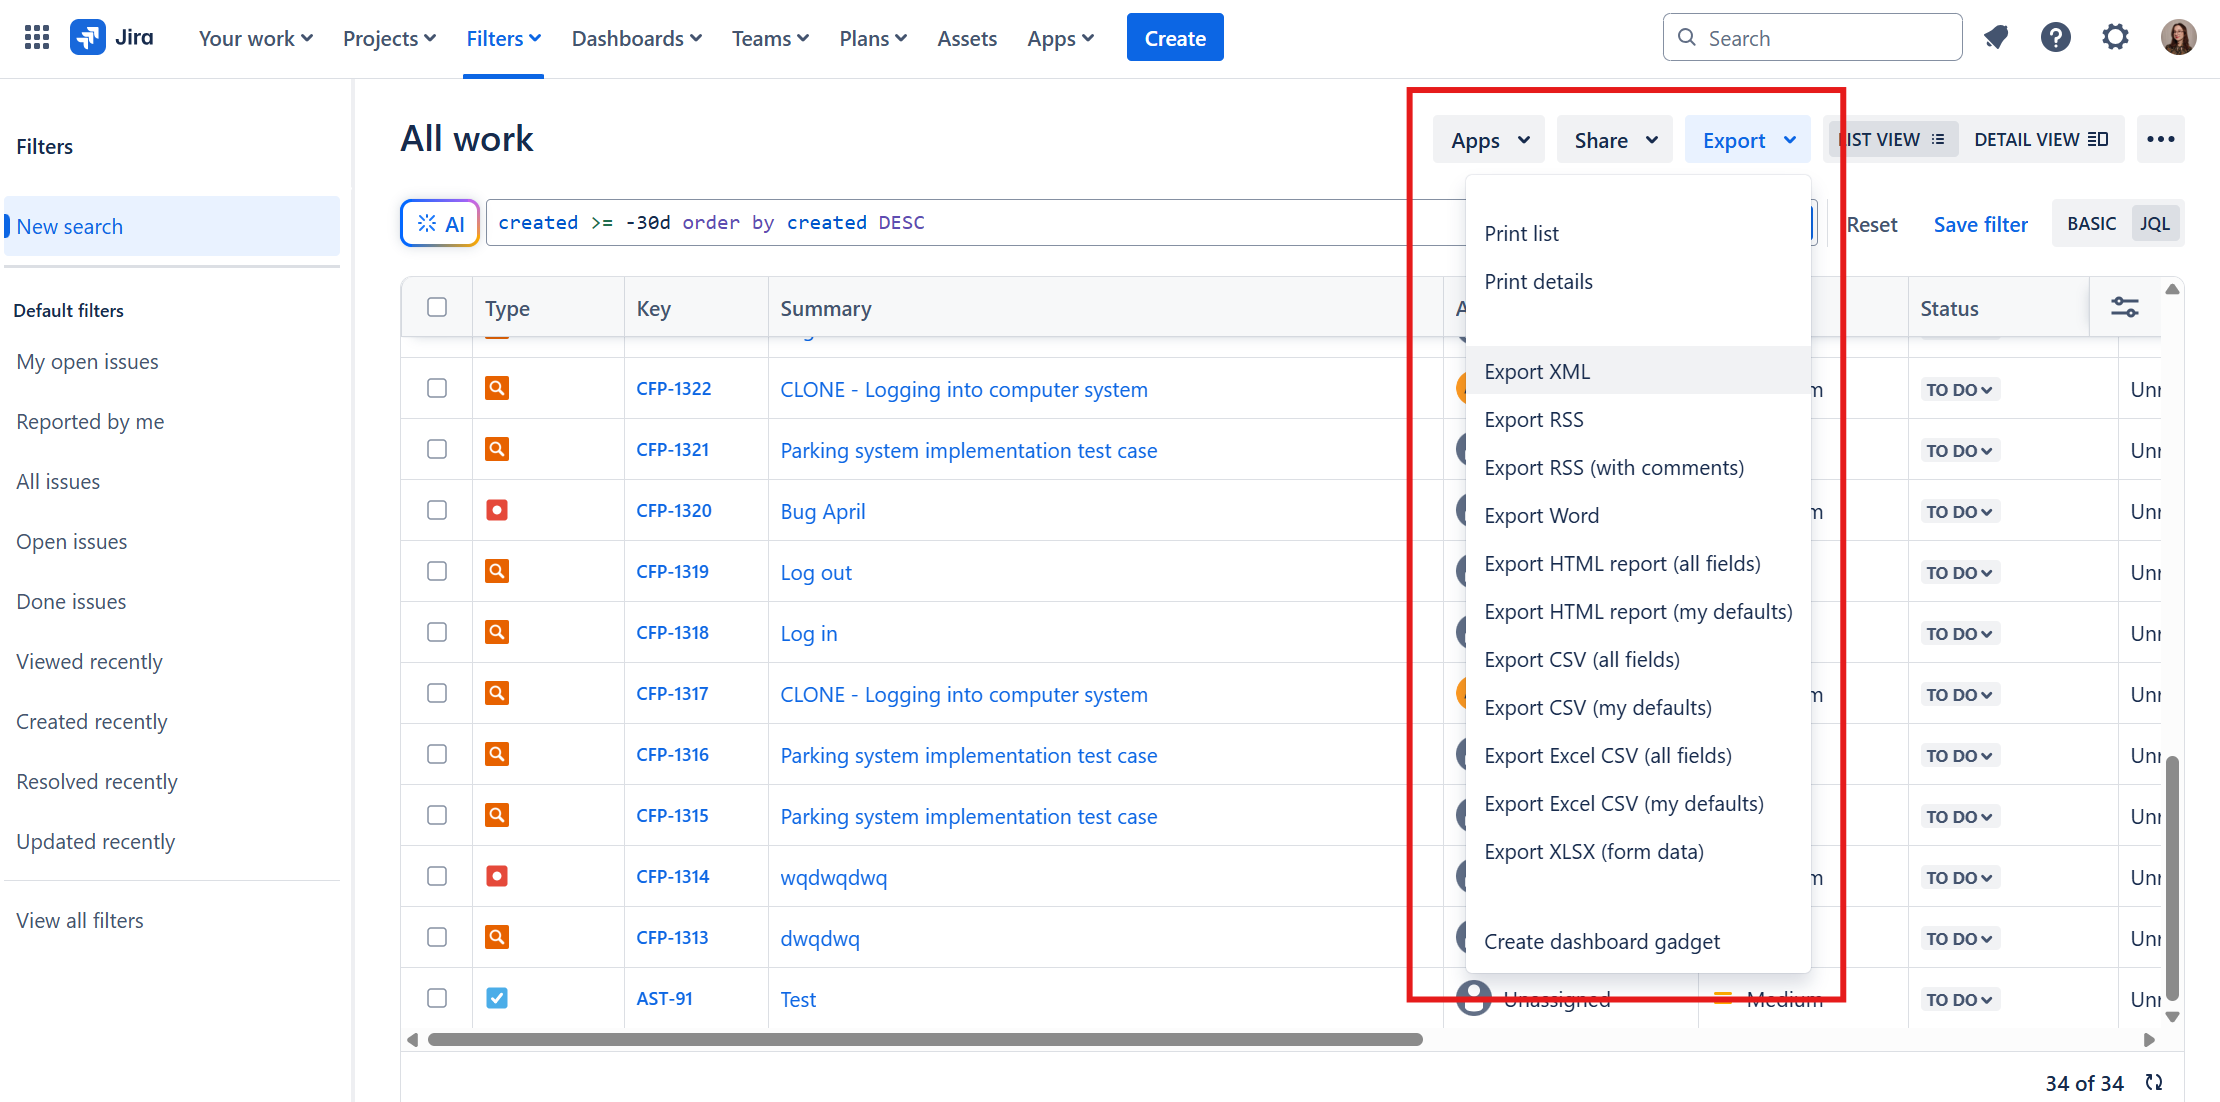Tick the select-all checkbox in header

click(x=437, y=307)
